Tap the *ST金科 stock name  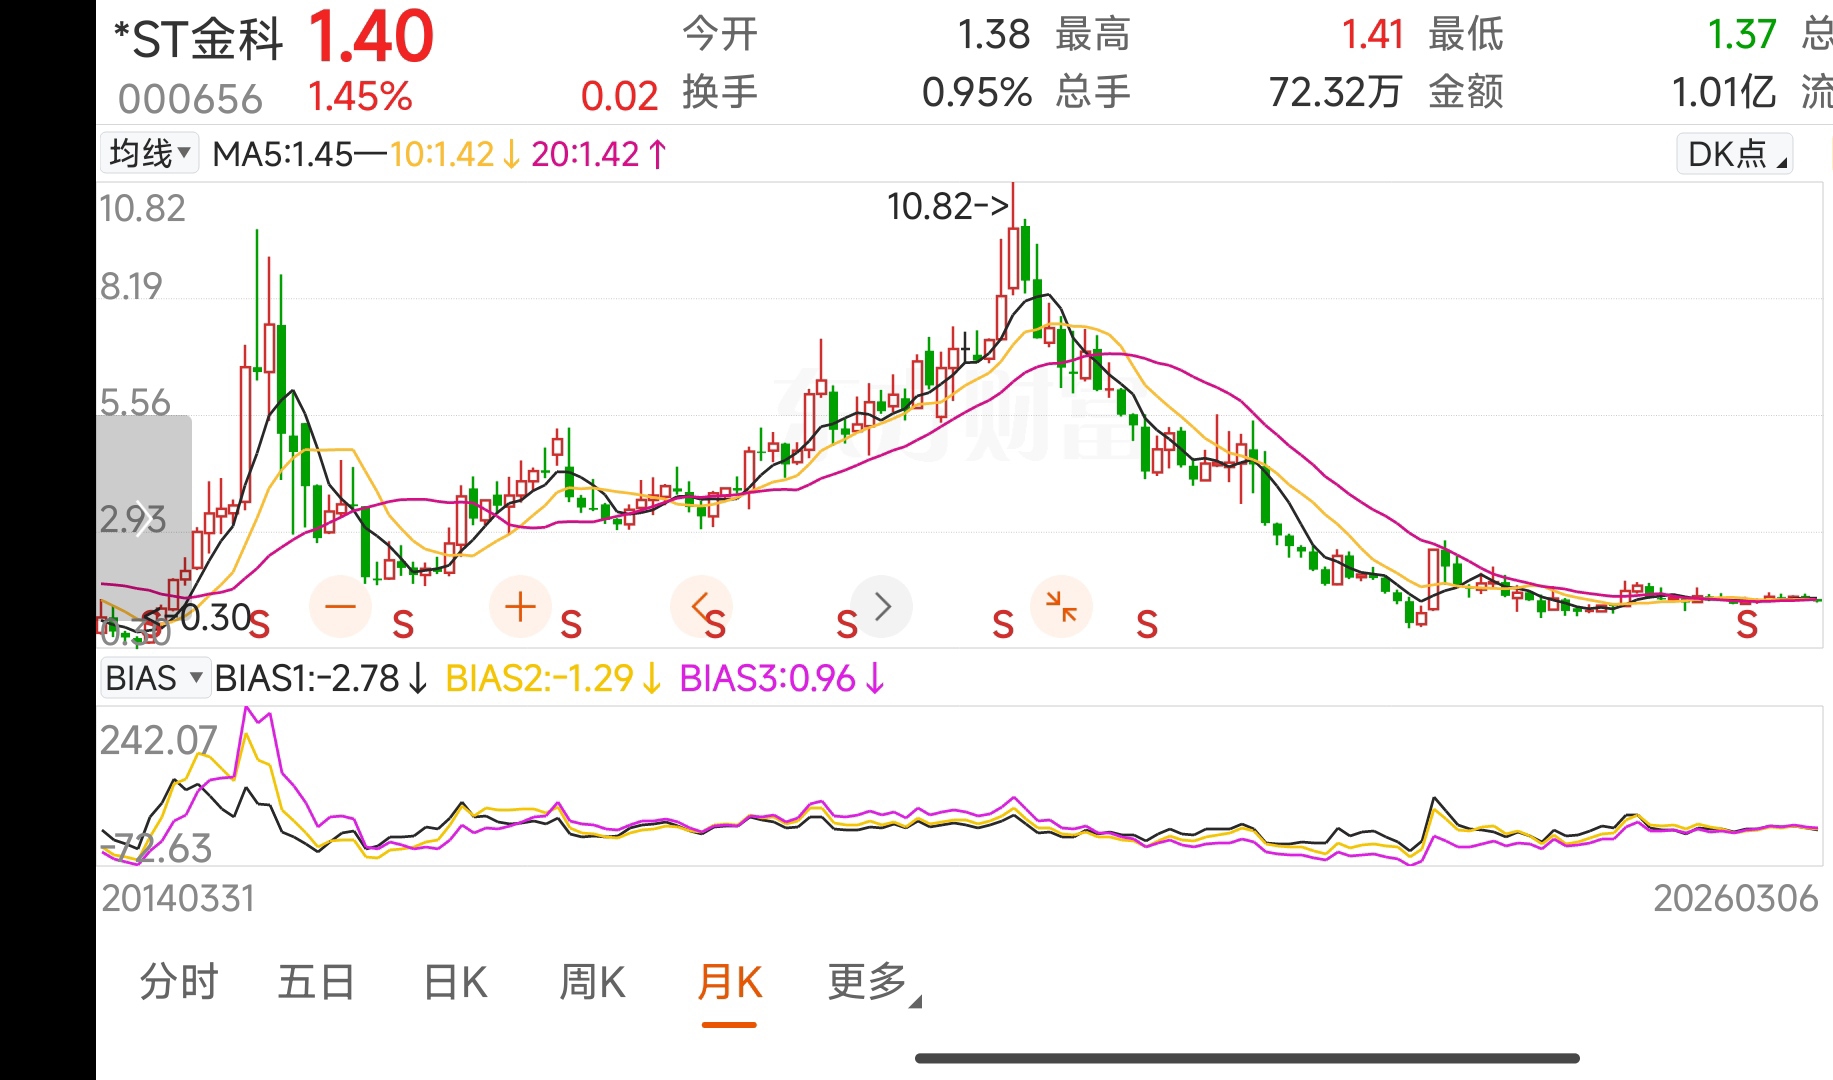(198, 40)
